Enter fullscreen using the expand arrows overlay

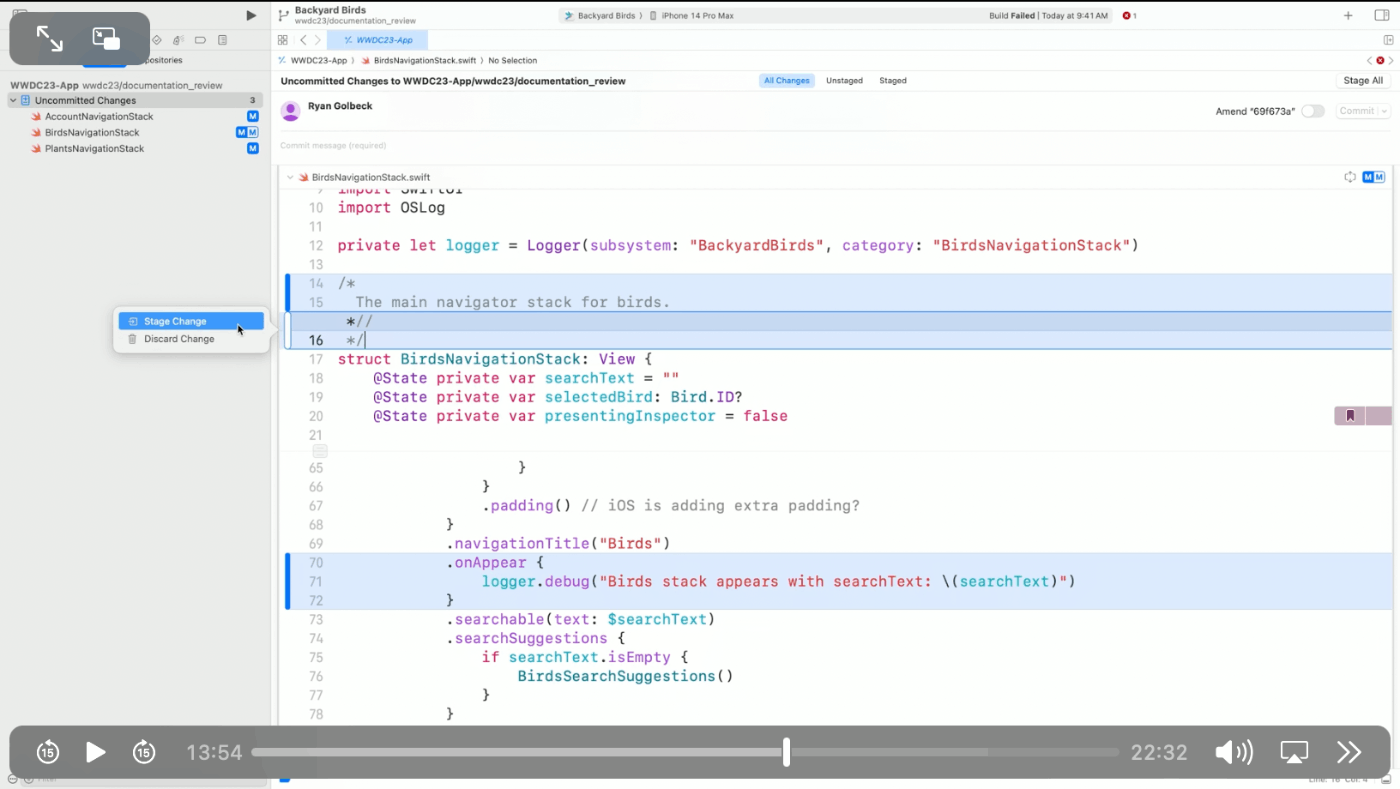(x=49, y=39)
